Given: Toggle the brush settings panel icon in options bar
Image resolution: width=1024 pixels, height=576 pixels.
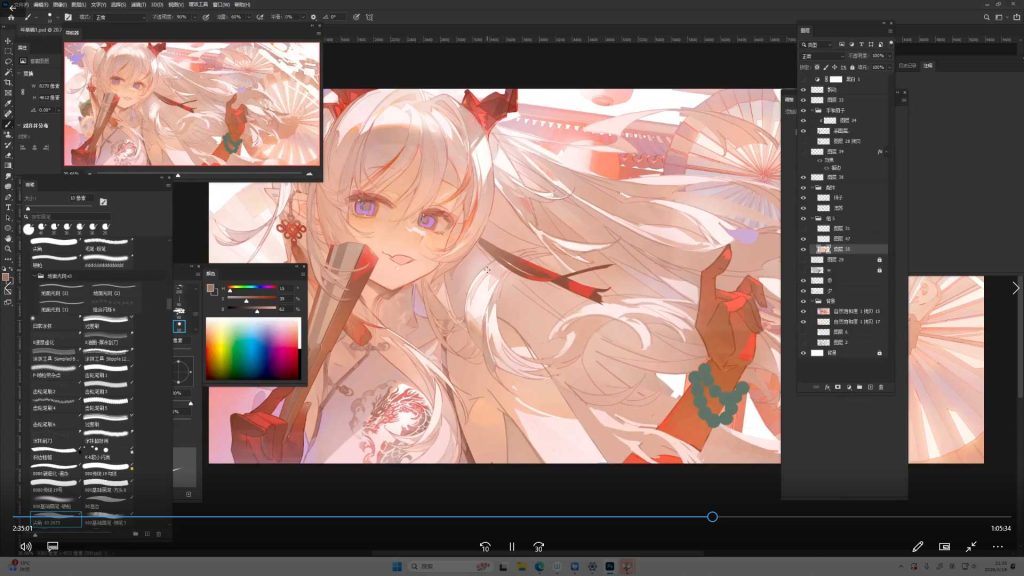Looking at the screenshot, I should click(x=68, y=17).
